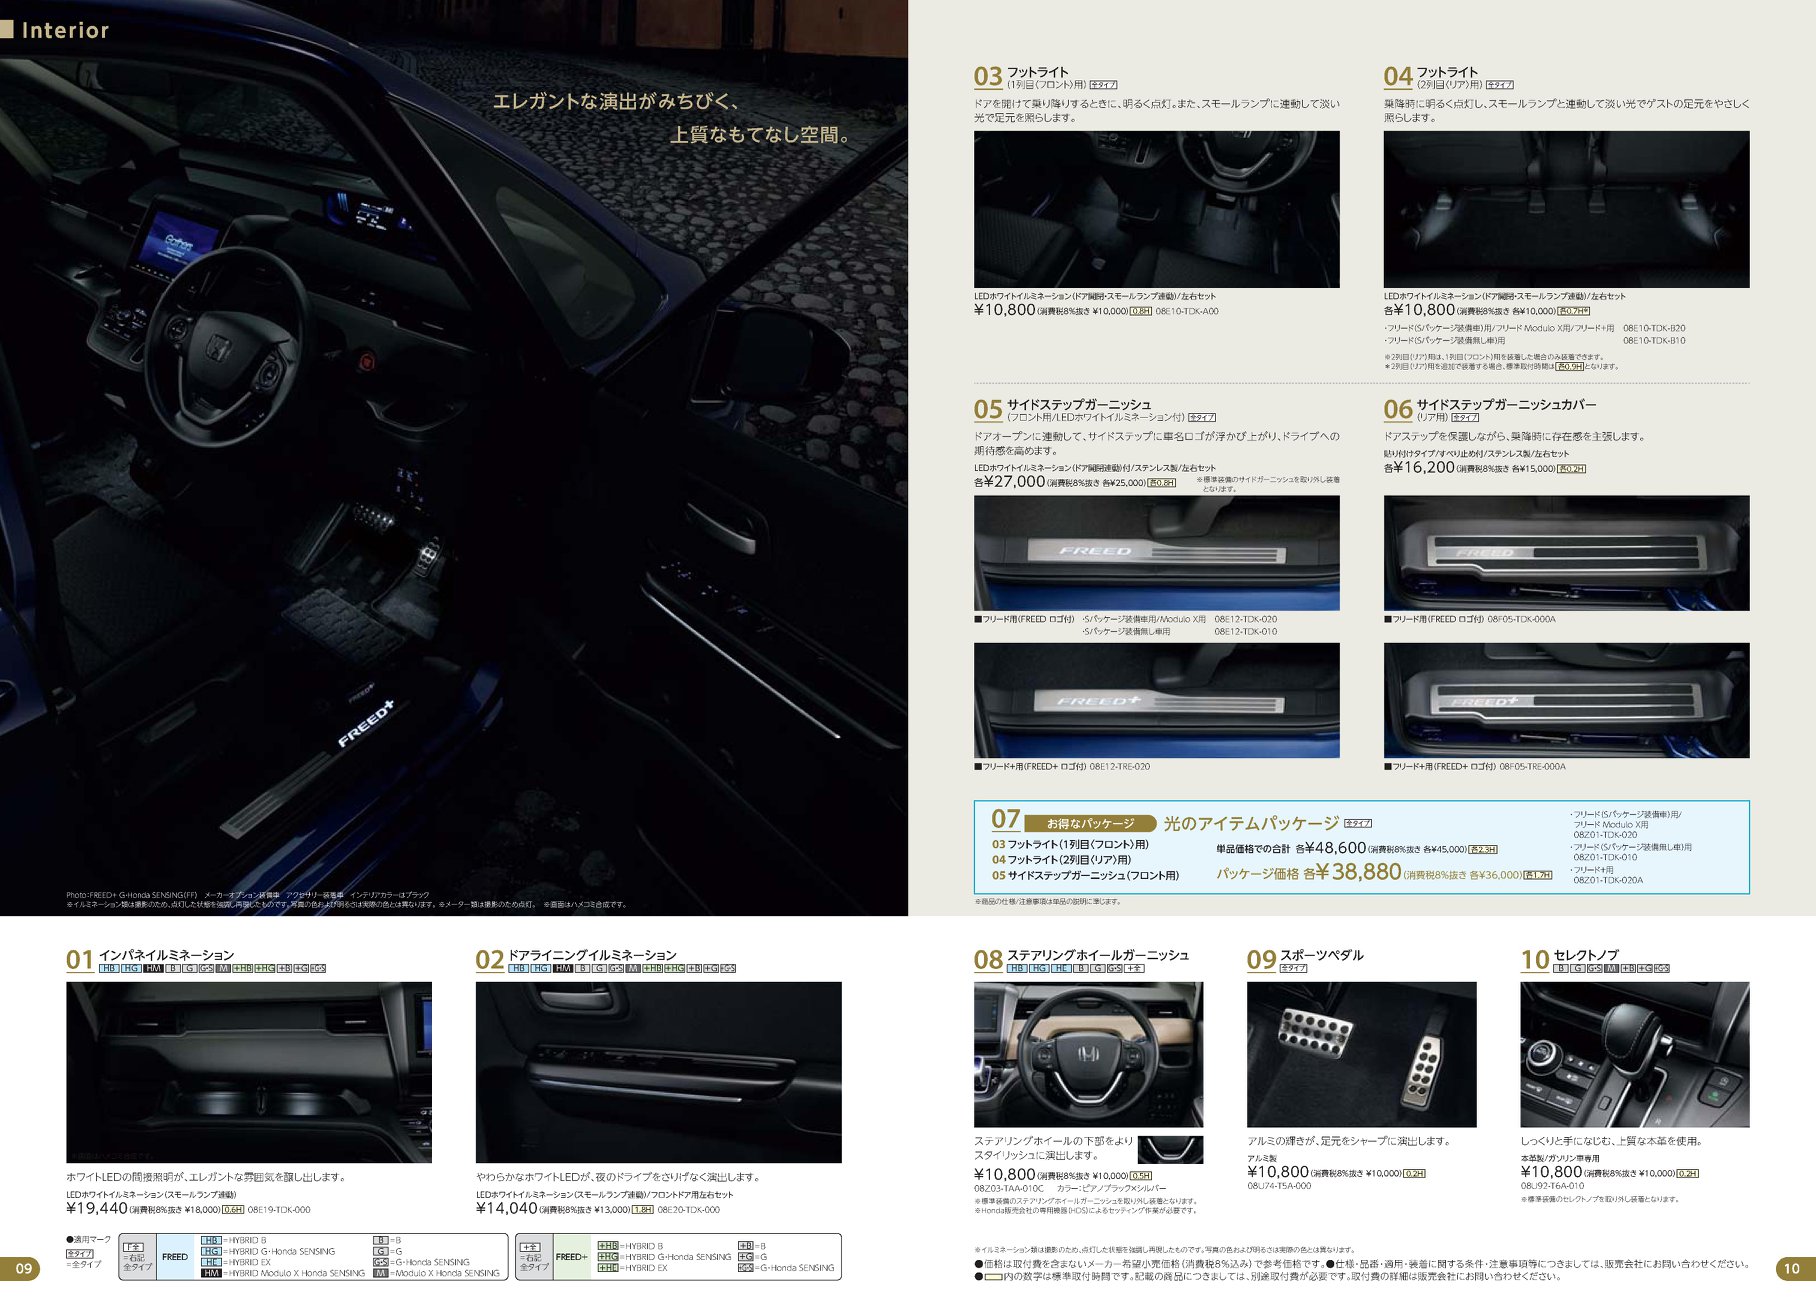Click the ¥14,040 price
Image resolution: width=1816 pixels, height=1298 pixels.
click(507, 1208)
